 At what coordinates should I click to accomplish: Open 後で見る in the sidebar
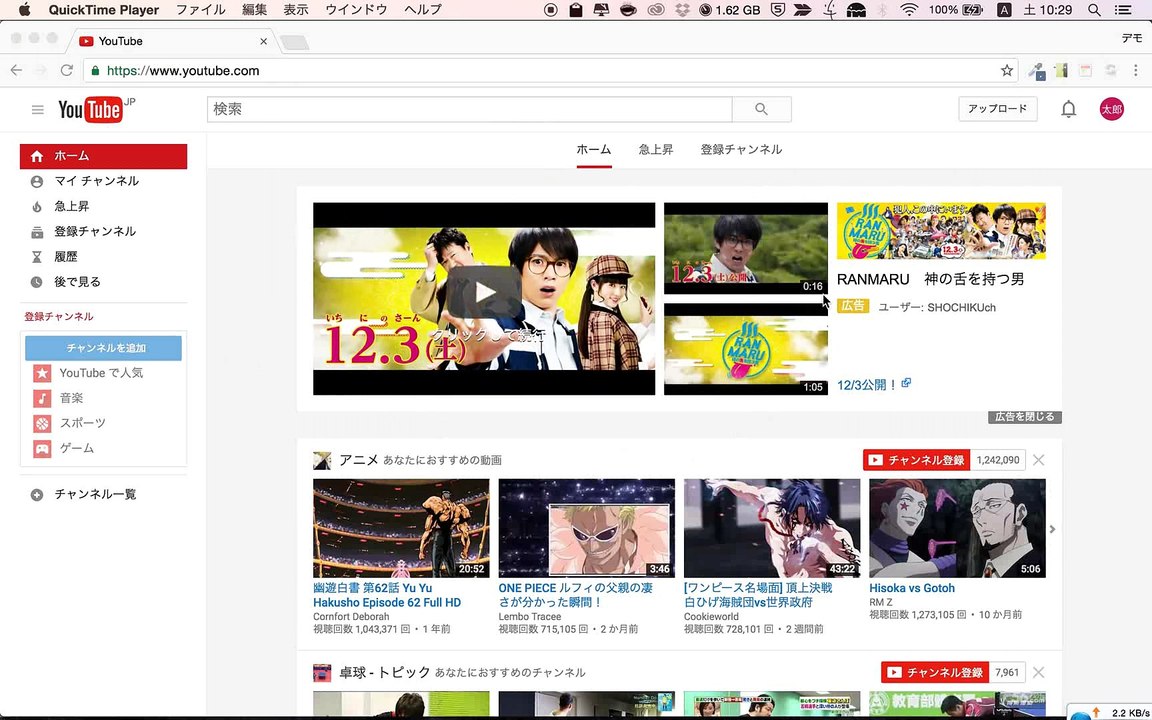(104, 281)
